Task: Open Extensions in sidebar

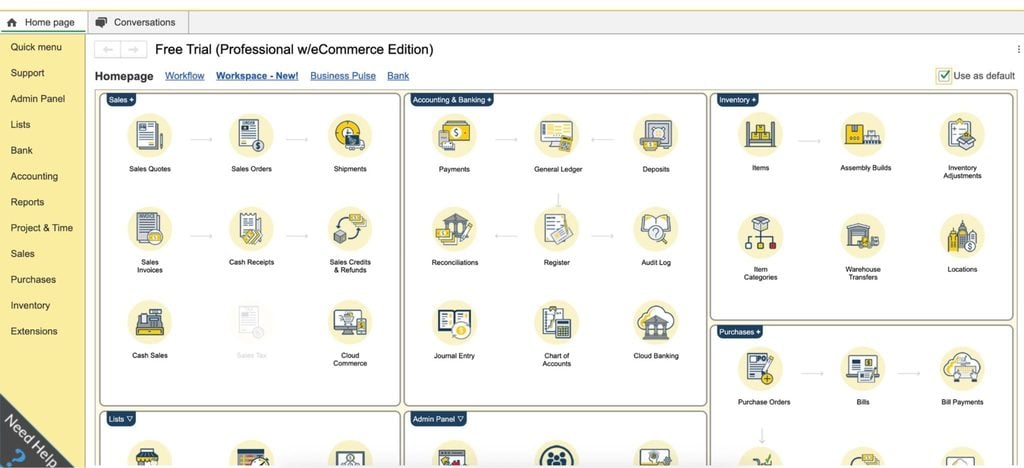Action: (34, 331)
